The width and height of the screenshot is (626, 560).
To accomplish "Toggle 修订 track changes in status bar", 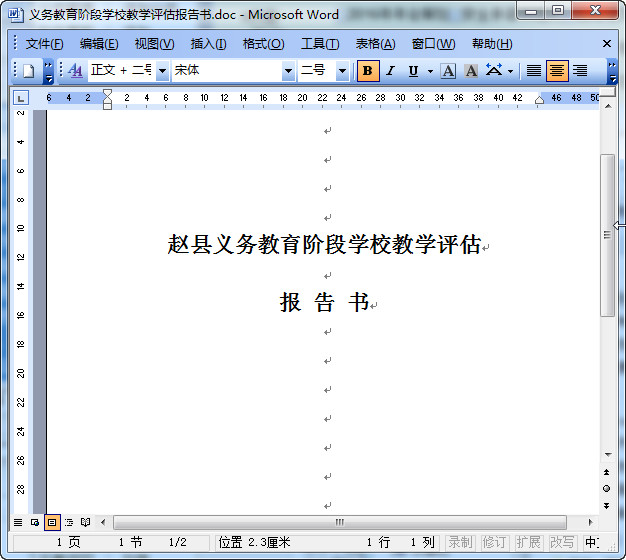I will pos(494,542).
